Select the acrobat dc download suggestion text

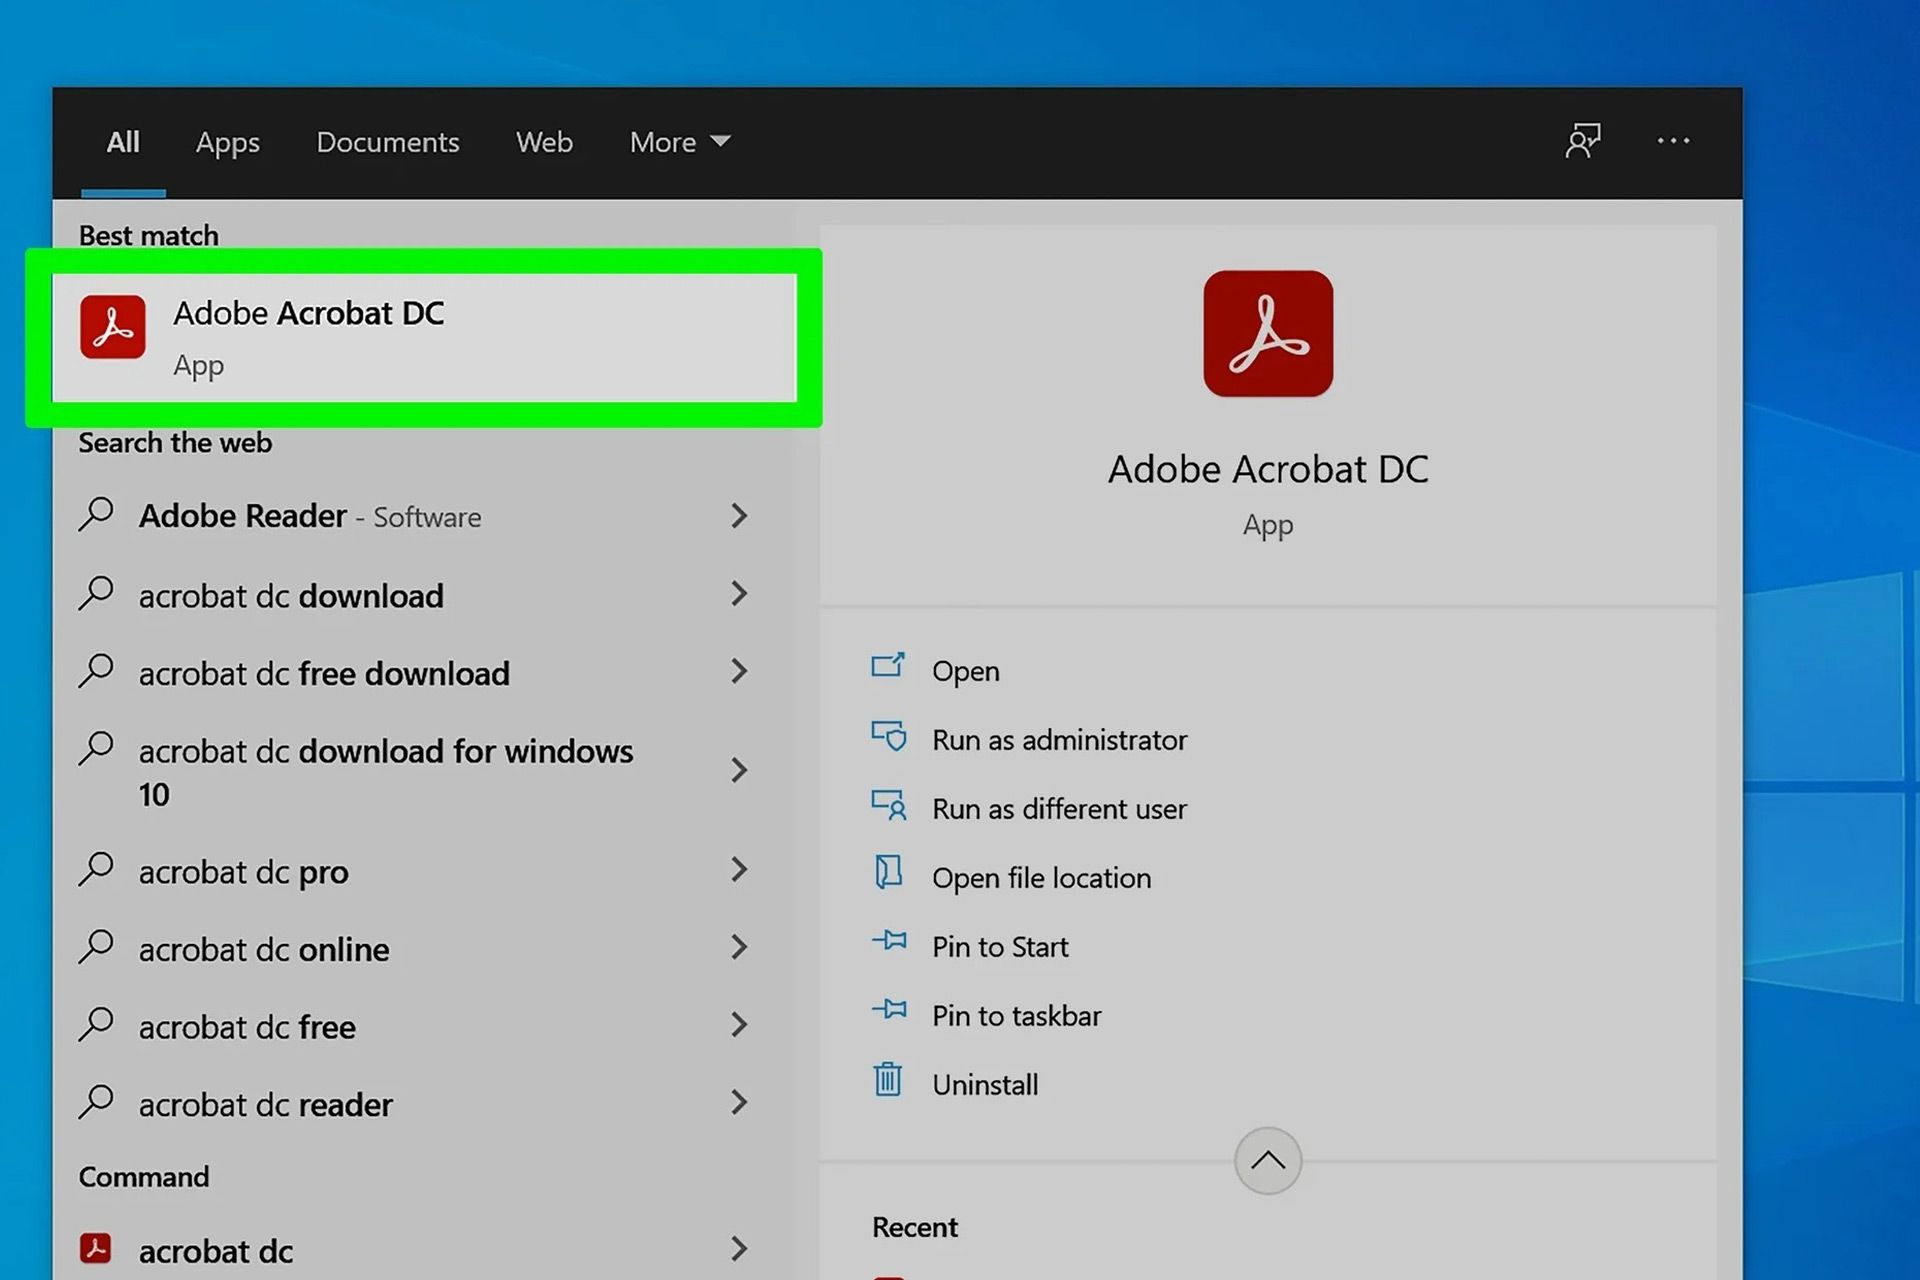click(291, 596)
